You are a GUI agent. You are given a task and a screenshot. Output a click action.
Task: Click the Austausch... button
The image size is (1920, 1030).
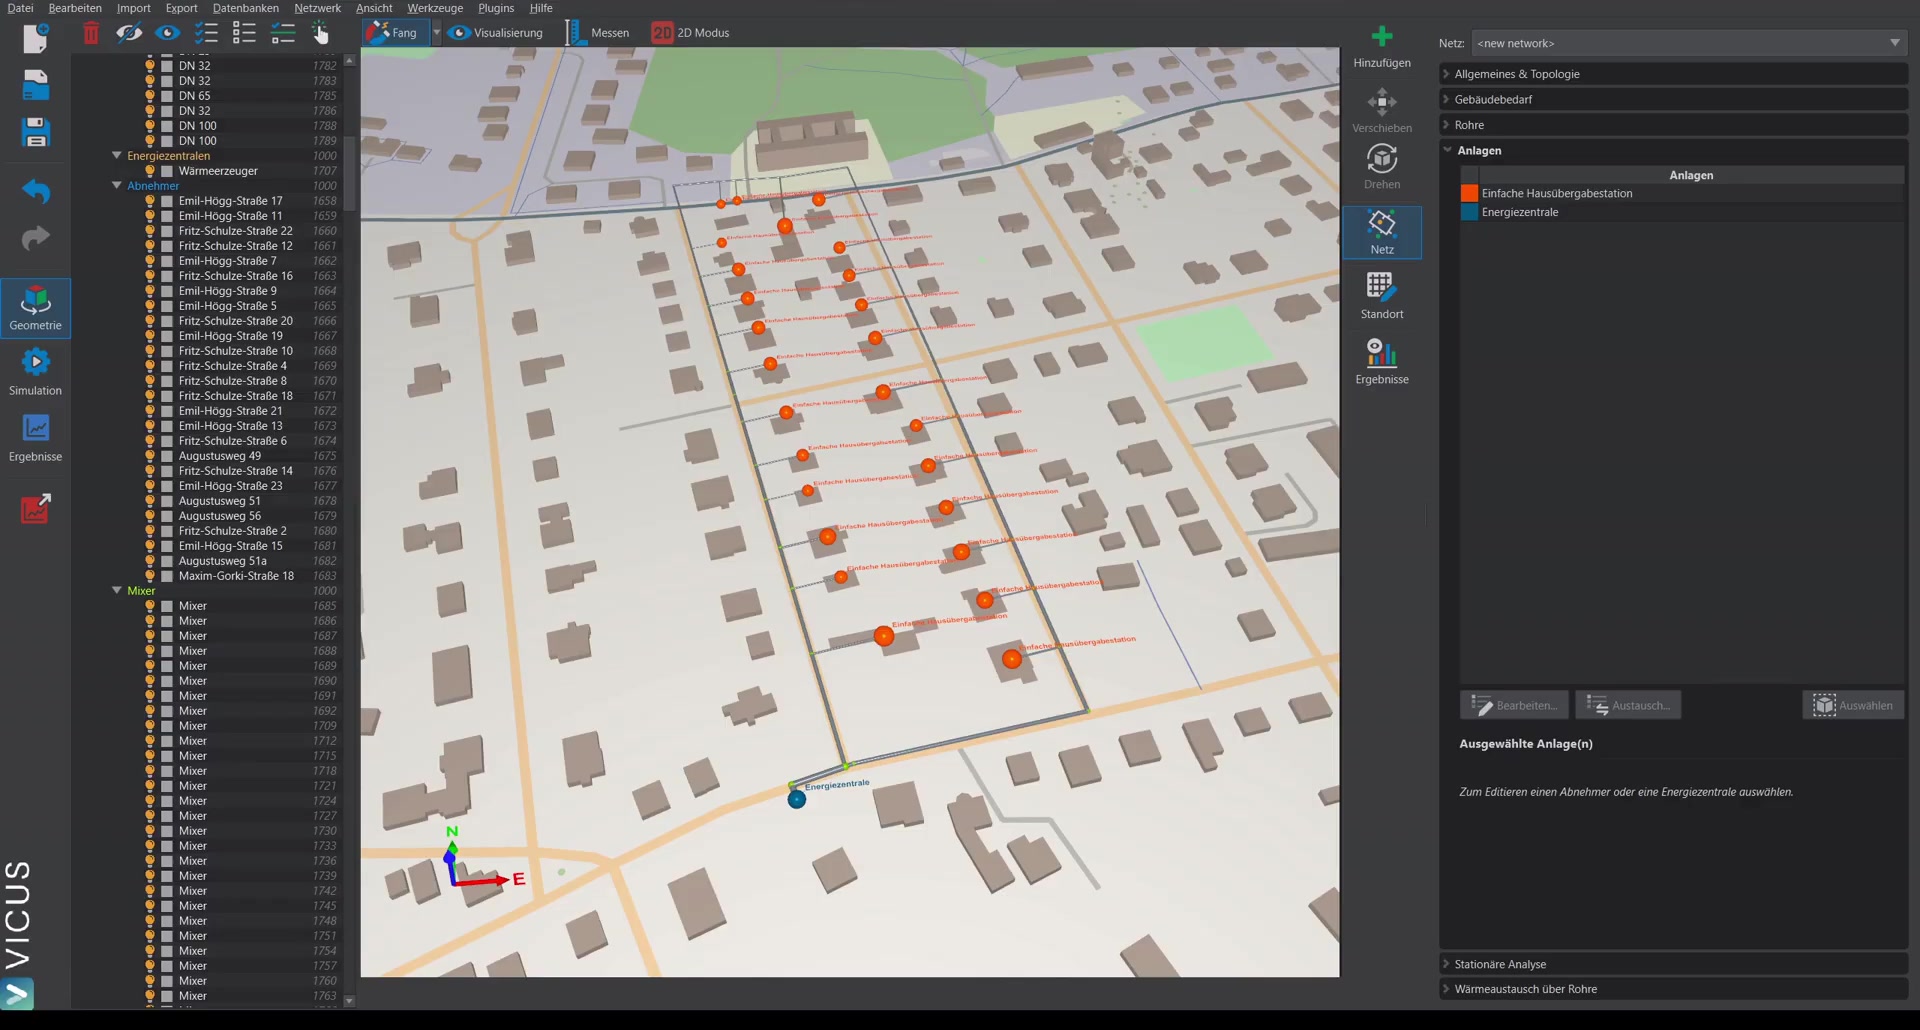tap(1628, 705)
